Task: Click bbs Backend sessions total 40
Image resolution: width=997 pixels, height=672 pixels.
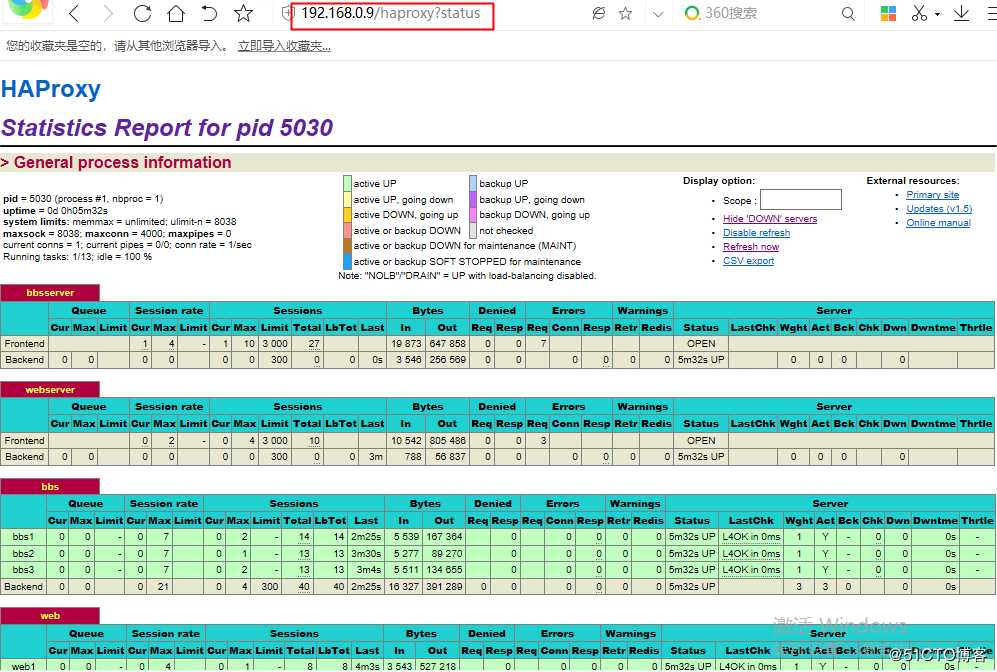Action: pyautogui.click(x=304, y=586)
